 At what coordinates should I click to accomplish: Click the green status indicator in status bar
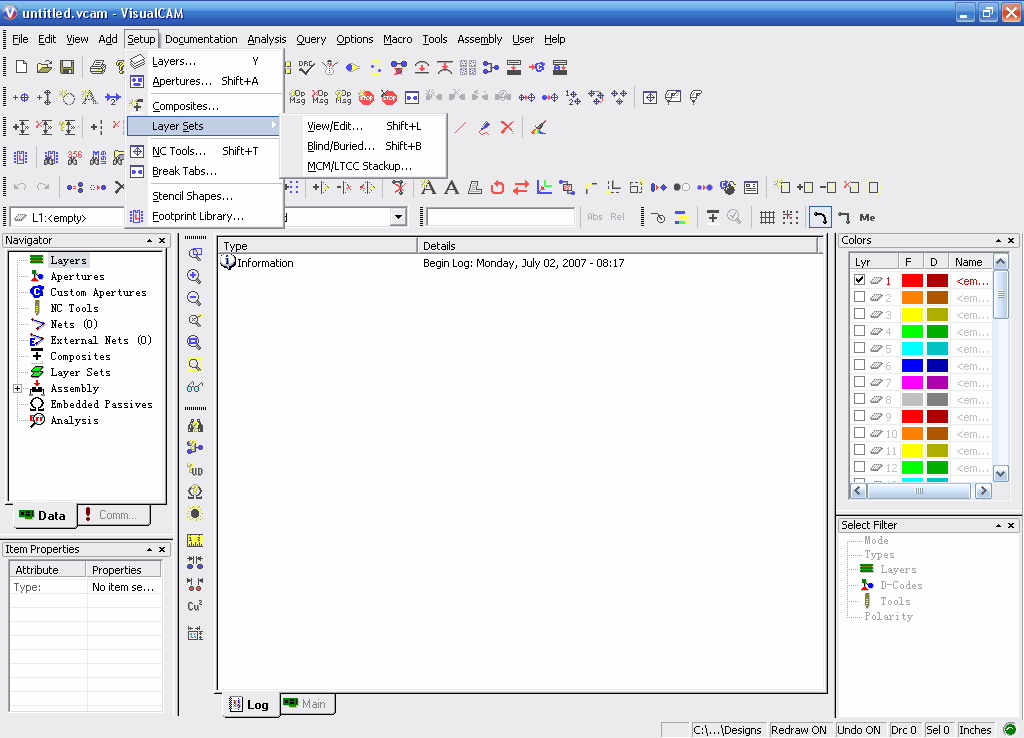tap(1010, 730)
